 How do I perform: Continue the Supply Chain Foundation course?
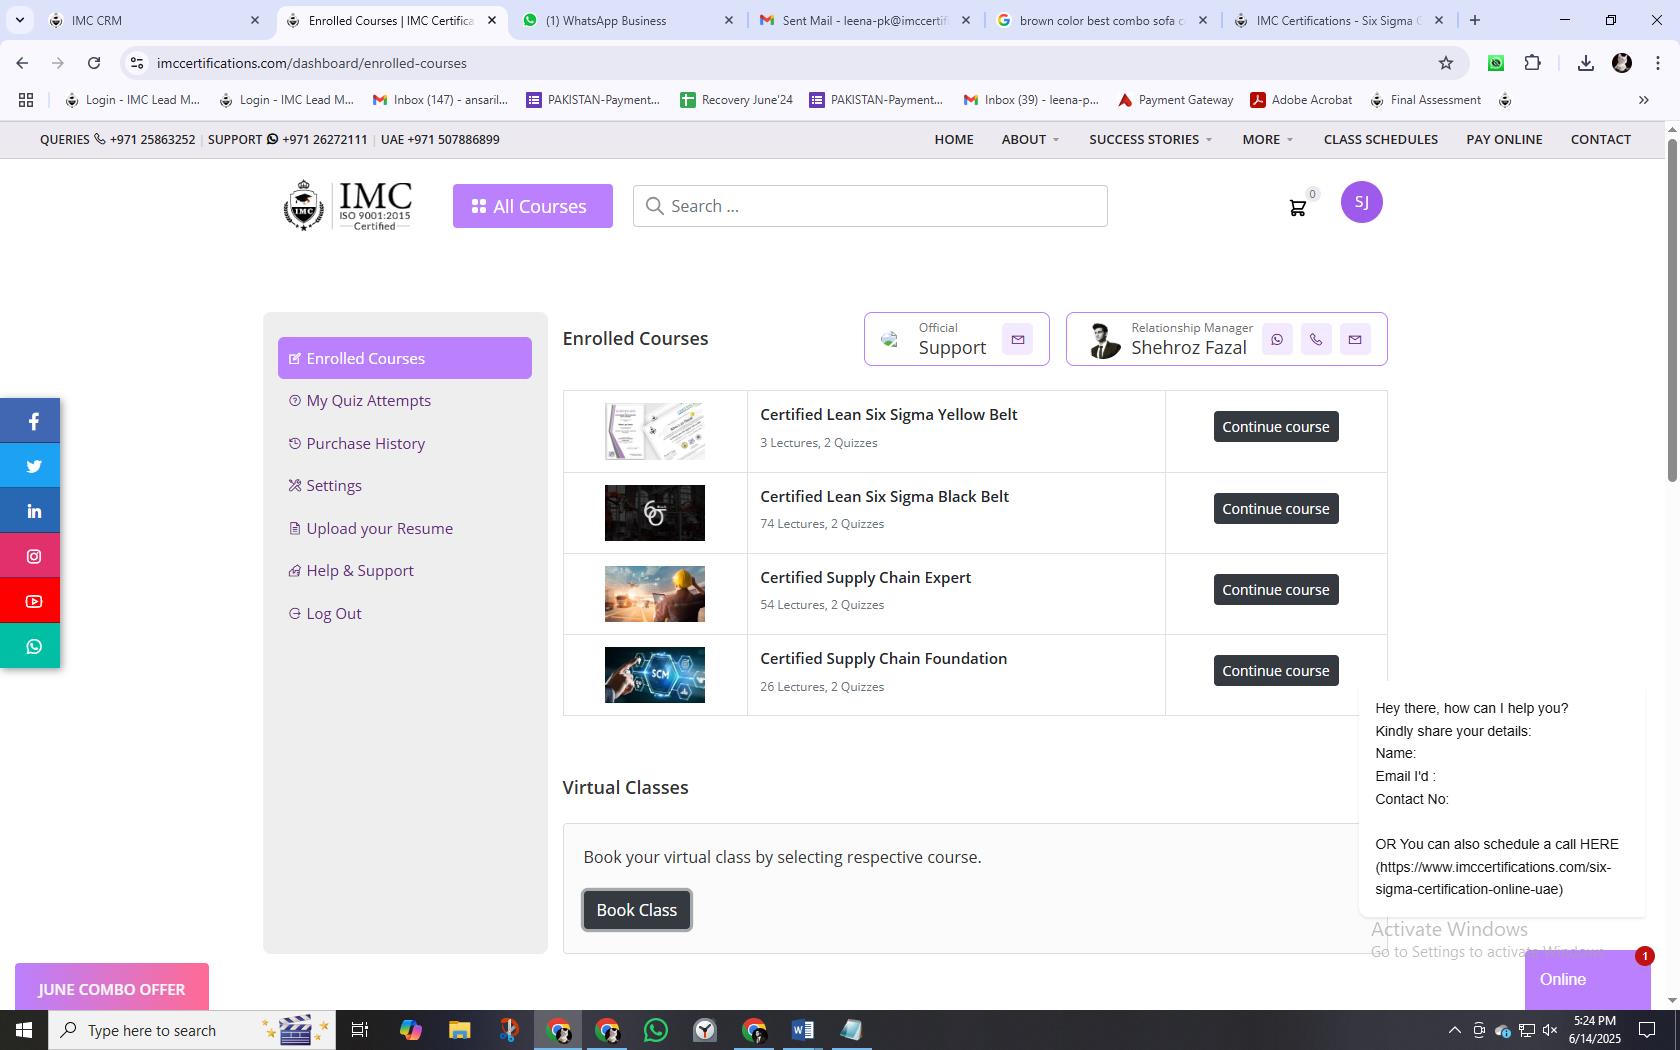(x=1276, y=671)
